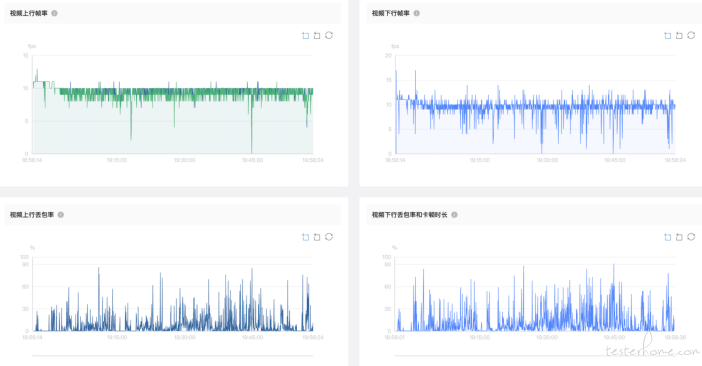Click zoom reset icon on 视频上行丢包率 chart

(317, 237)
